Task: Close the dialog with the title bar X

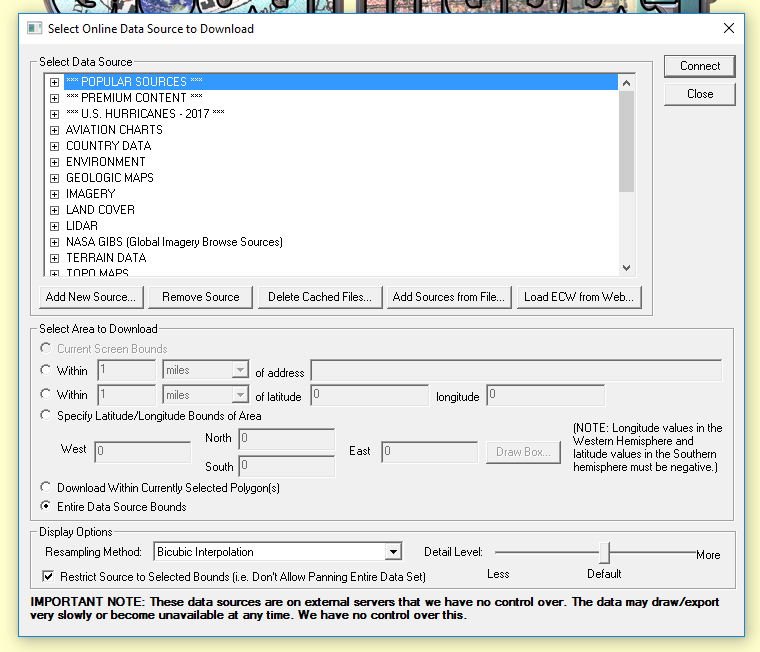Action: pyautogui.click(x=729, y=28)
